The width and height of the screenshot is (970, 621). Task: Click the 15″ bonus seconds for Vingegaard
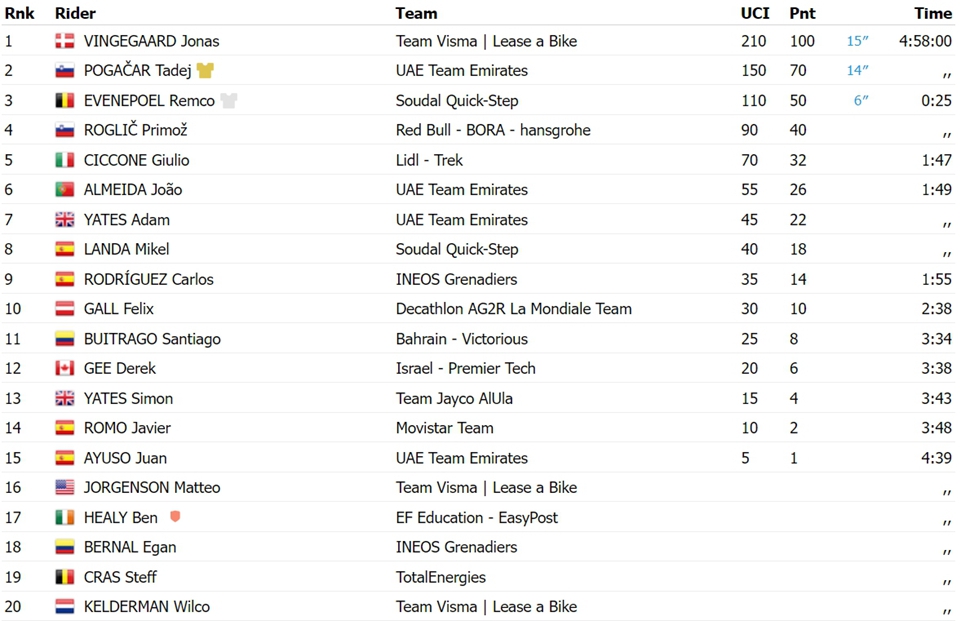click(x=857, y=41)
